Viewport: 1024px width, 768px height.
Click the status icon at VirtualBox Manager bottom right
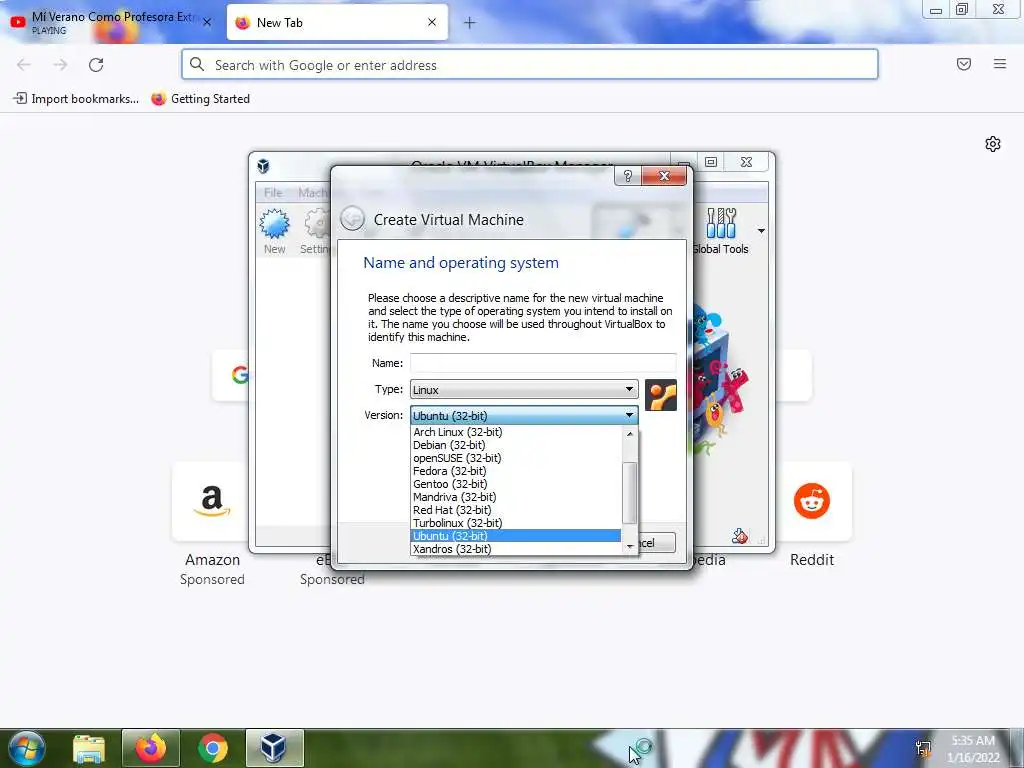[740, 536]
